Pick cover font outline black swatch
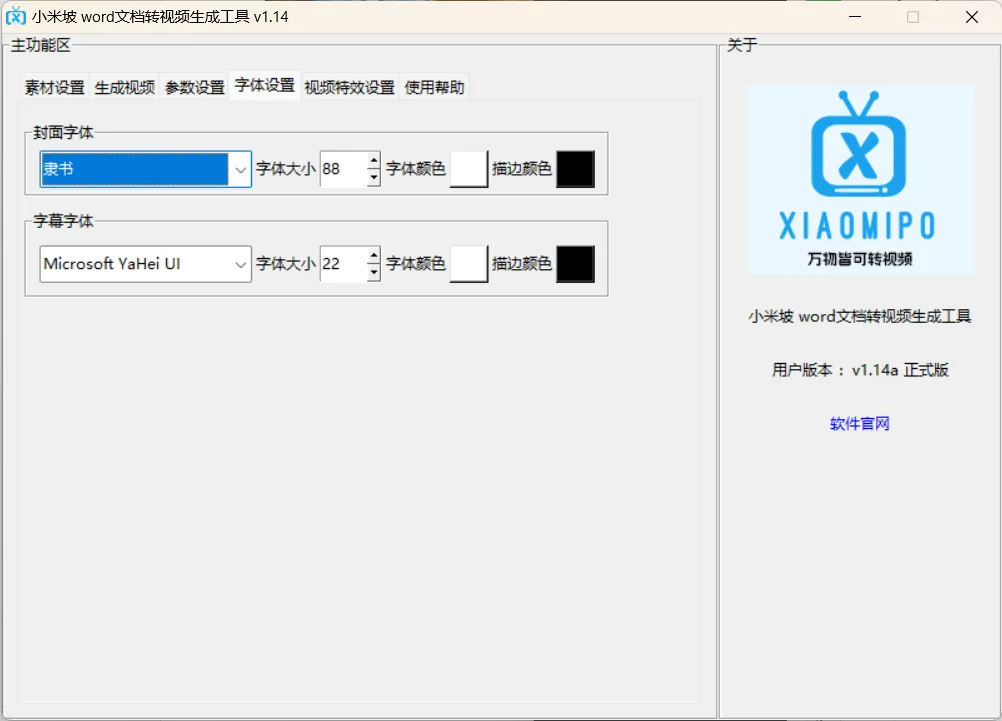Image resolution: width=1002 pixels, height=721 pixels. point(575,170)
